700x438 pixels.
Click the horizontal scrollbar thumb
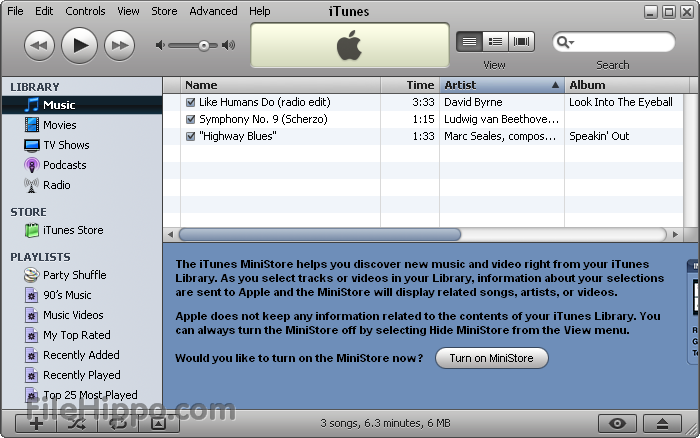tap(320, 234)
